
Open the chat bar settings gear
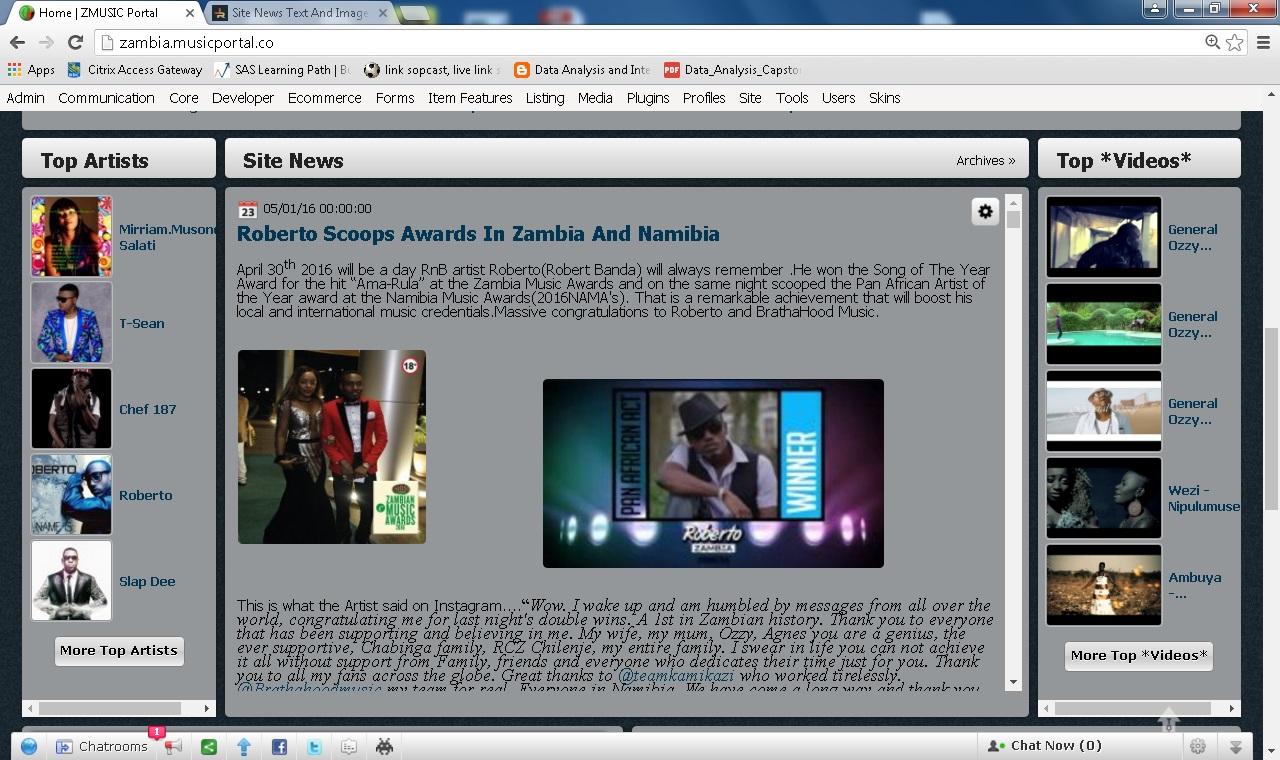click(x=1198, y=746)
